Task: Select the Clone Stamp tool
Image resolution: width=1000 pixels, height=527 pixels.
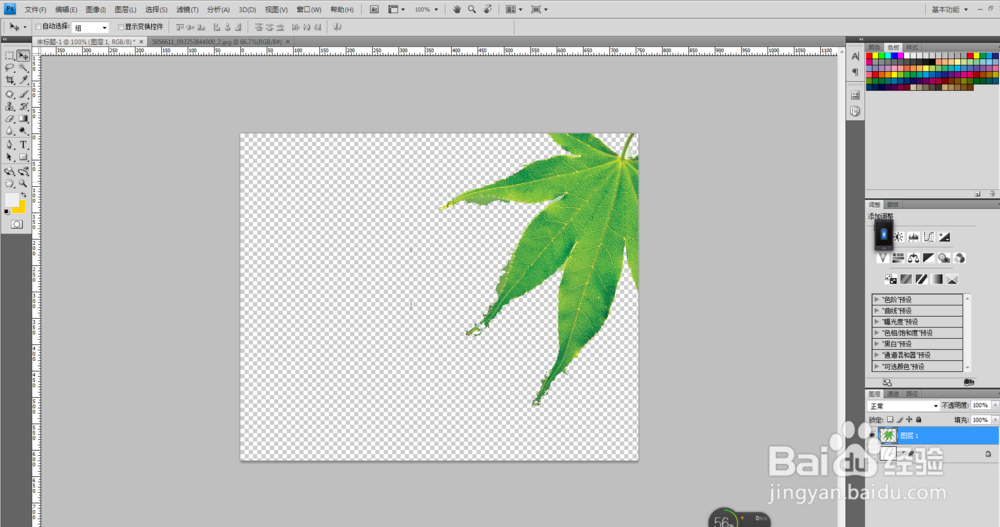Action: [10, 107]
